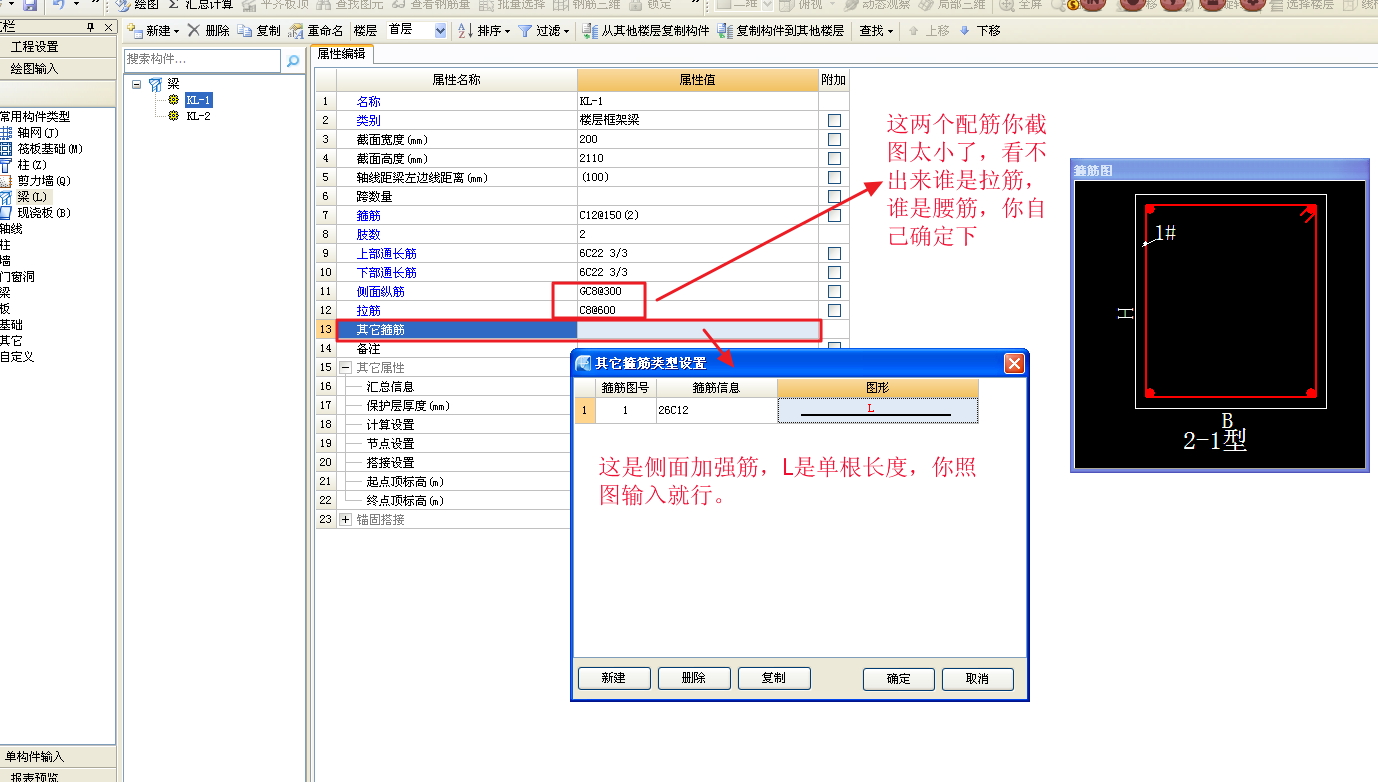1378x782 pixels.
Task: Click the 下移 down arrow icon
Action: tap(964, 31)
